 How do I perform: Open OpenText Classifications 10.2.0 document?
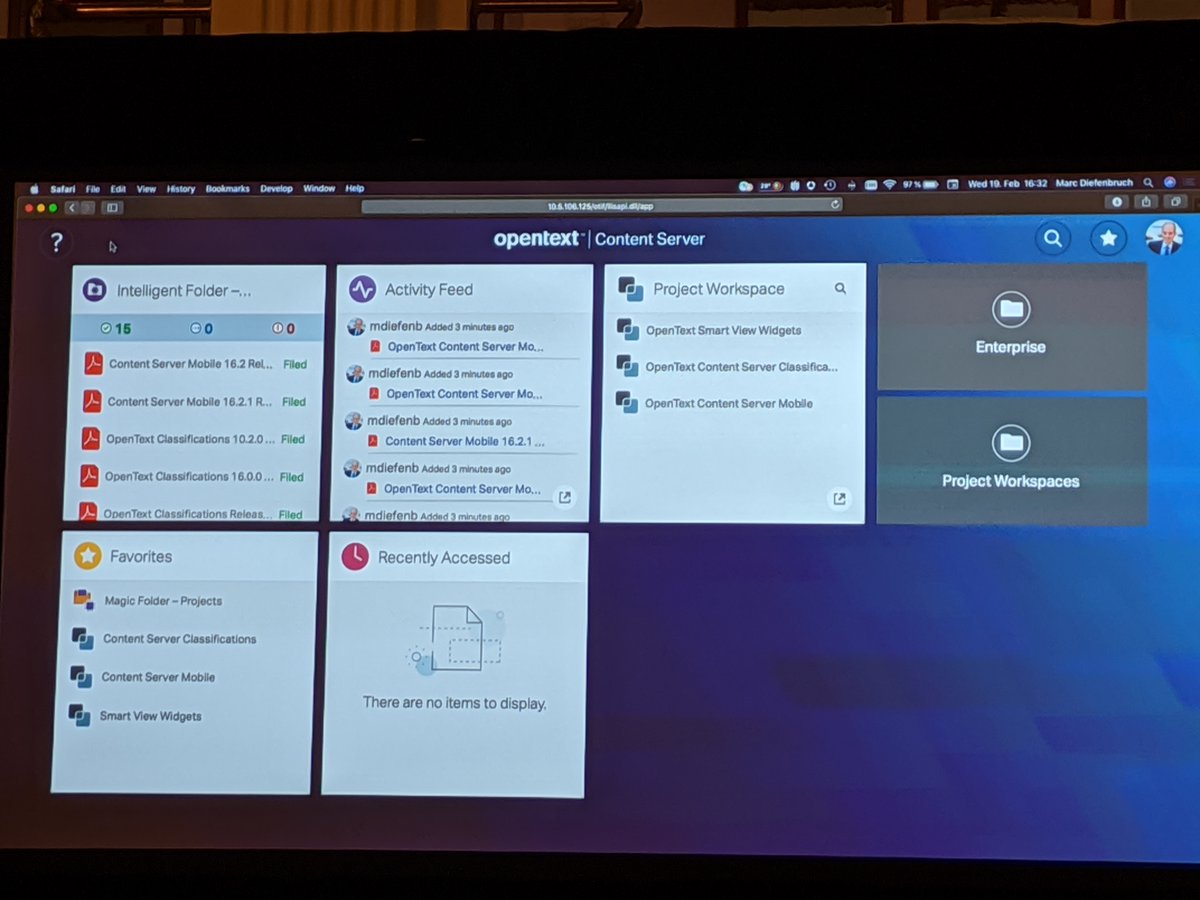tap(189, 439)
